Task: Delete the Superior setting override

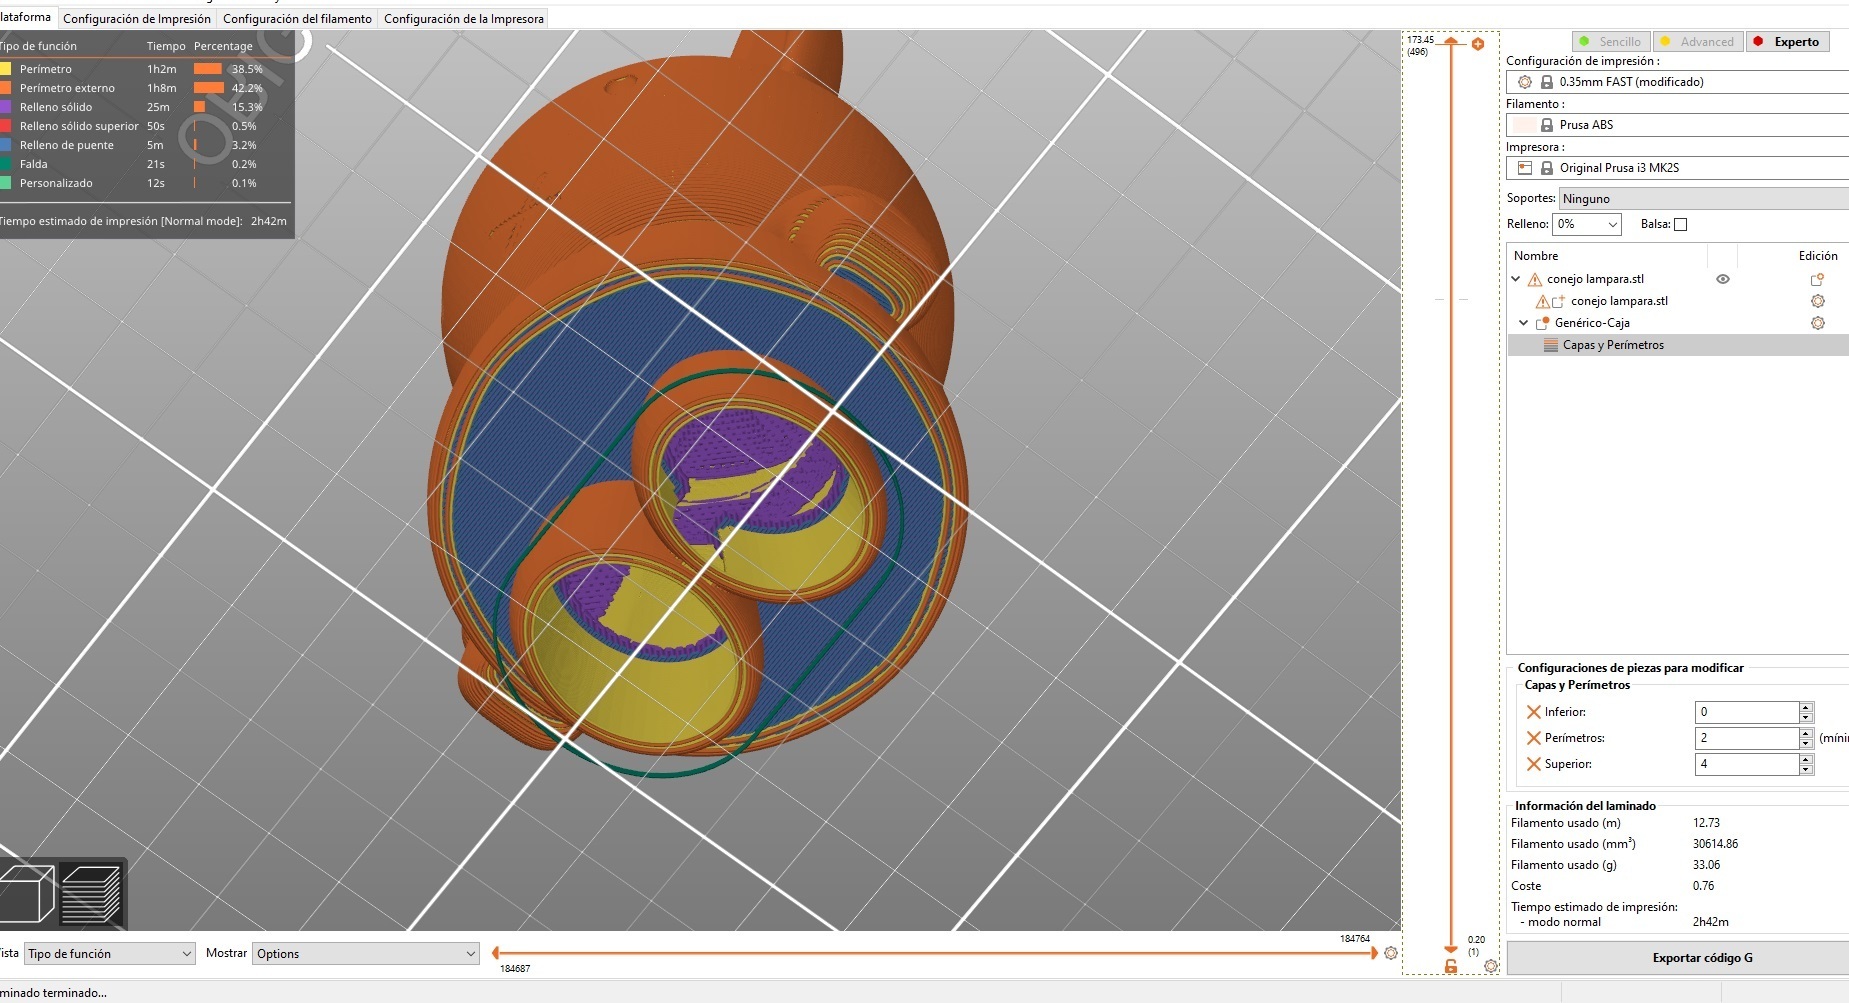Action: coord(1533,764)
